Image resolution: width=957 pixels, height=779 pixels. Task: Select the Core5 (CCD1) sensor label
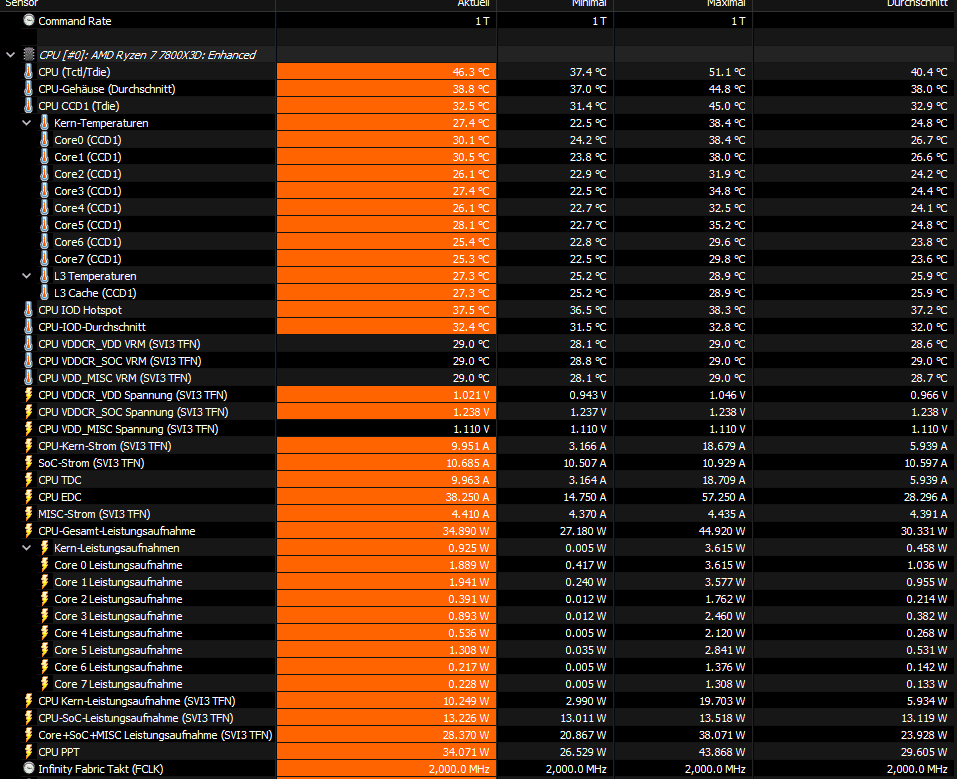tap(87, 225)
